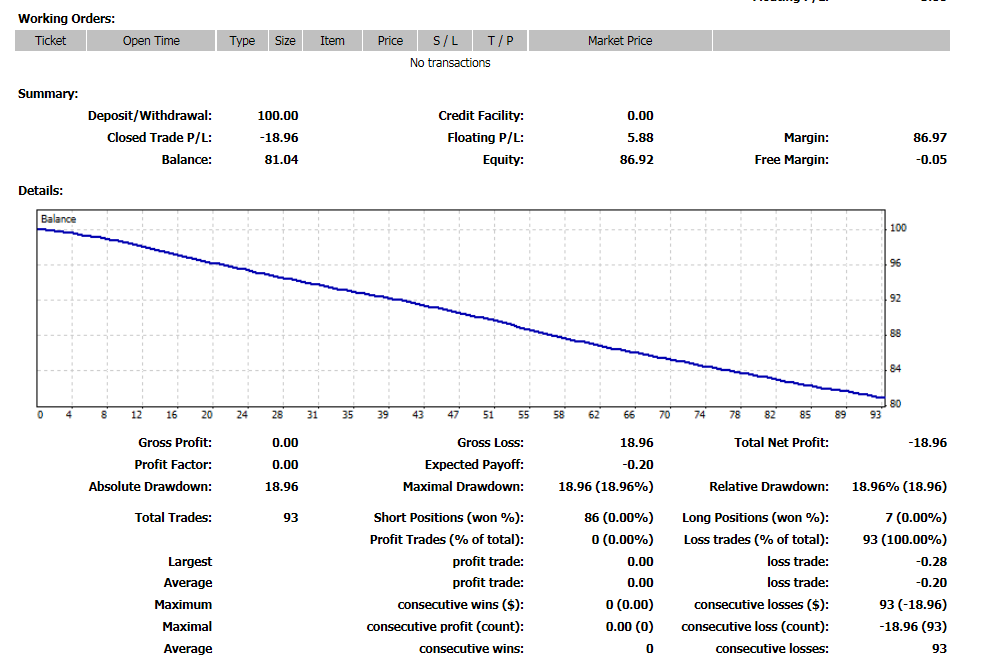This screenshot has height=665, width=989.
Task: Click the Price column header
Action: pyautogui.click(x=390, y=41)
